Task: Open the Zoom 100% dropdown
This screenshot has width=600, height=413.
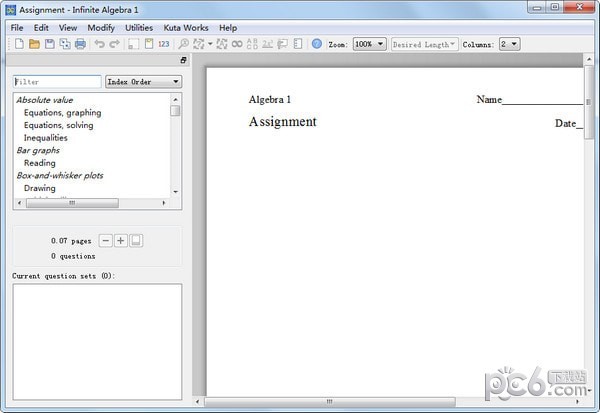Action: tap(370, 44)
